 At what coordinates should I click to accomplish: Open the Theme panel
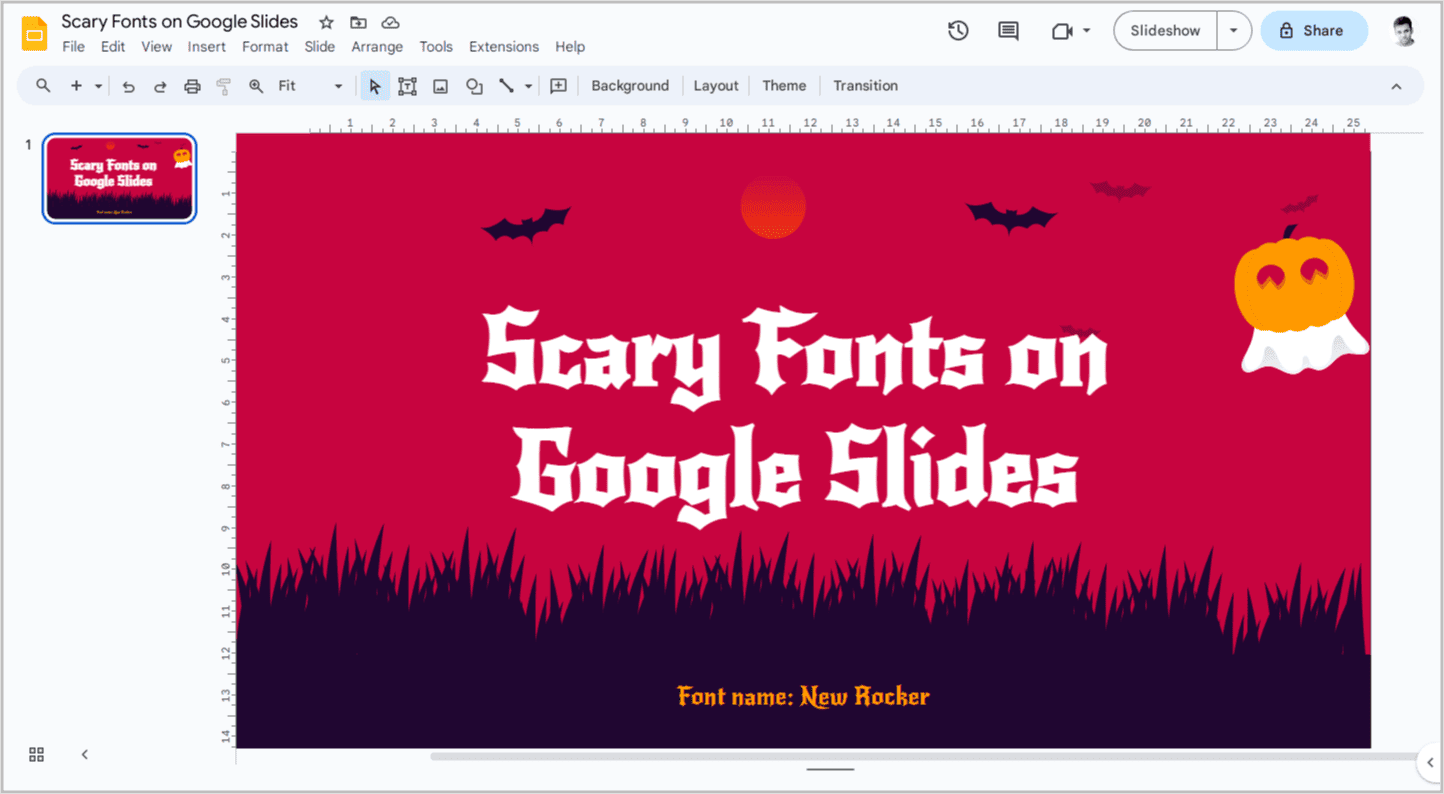[784, 86]
